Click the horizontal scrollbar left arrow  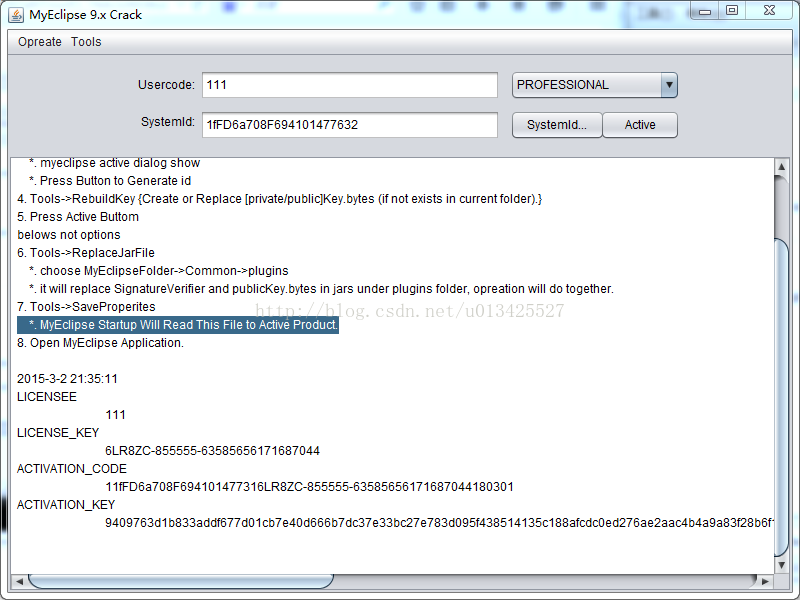coord(19,581)
